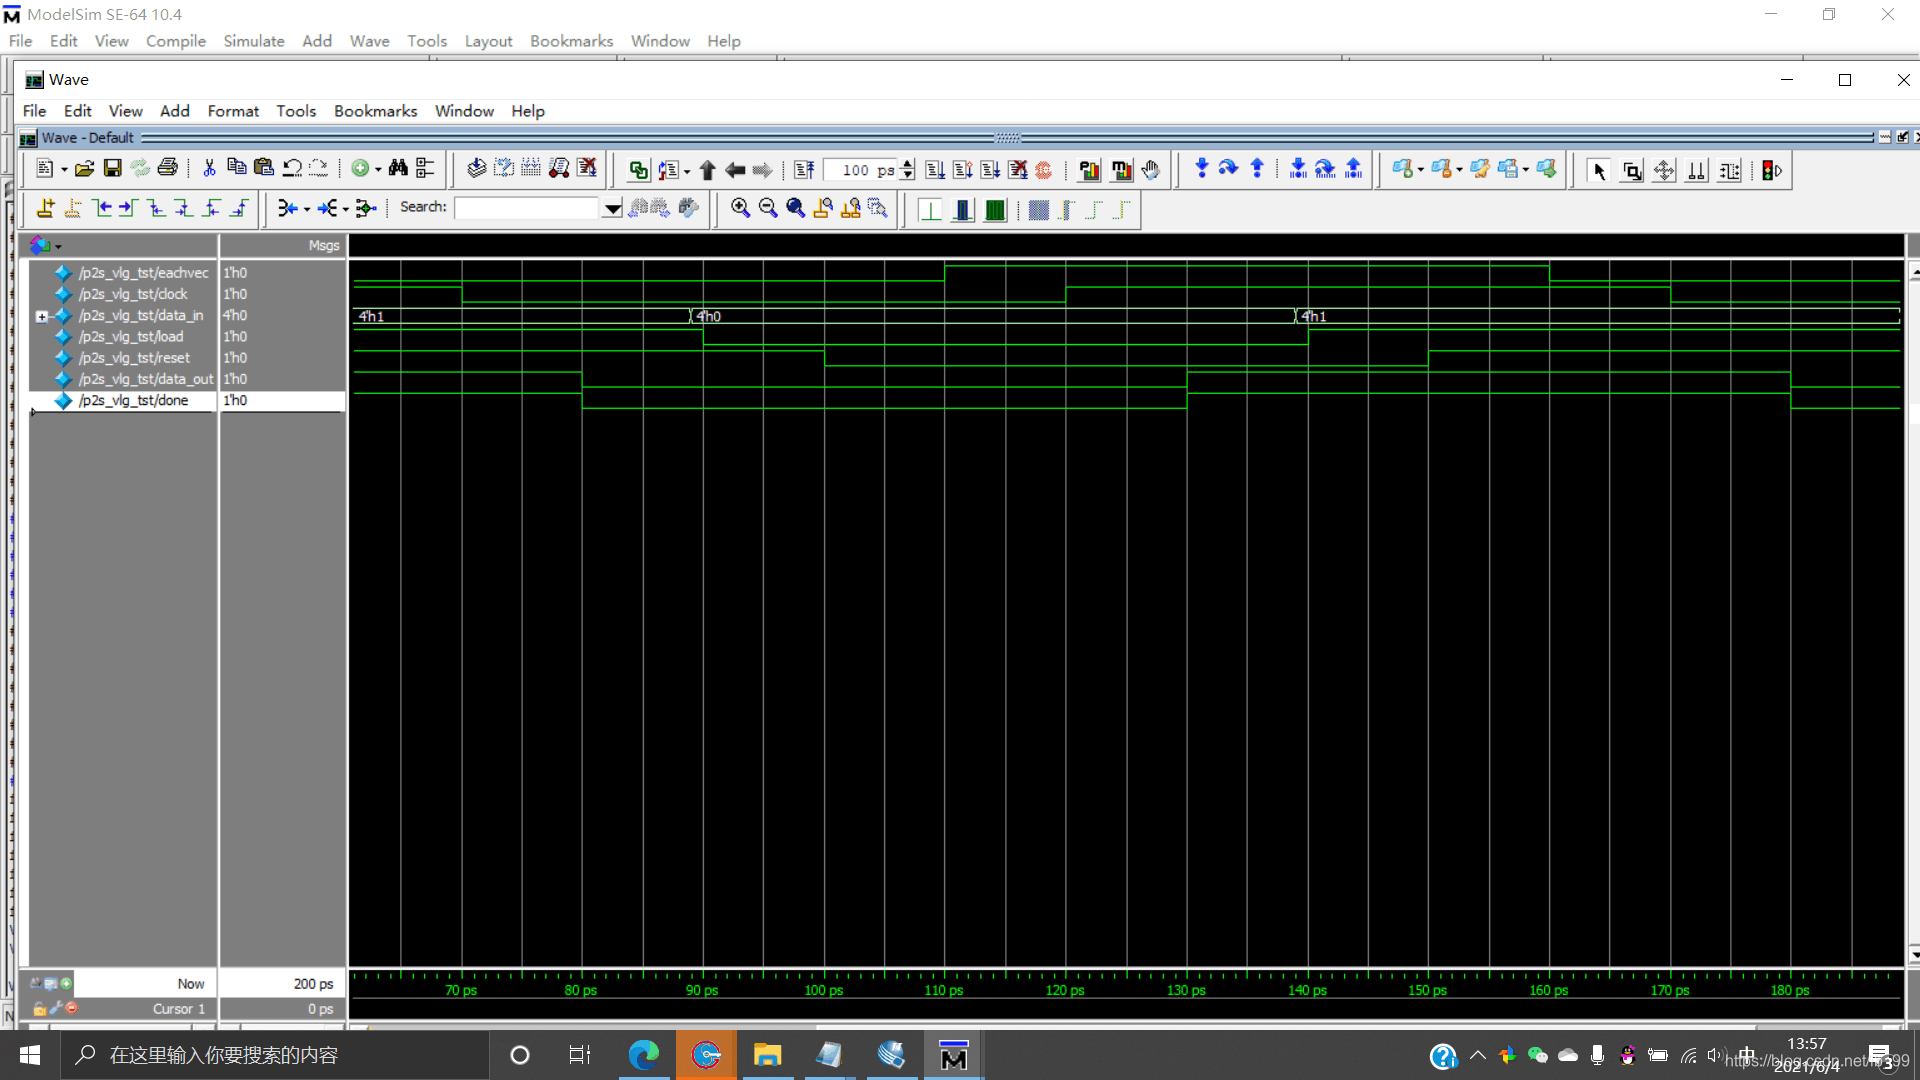Viewport: 1920px width, 1080px height.
Task: Toggle Select Mode arrow pointer
Action: click(1598, 171)
